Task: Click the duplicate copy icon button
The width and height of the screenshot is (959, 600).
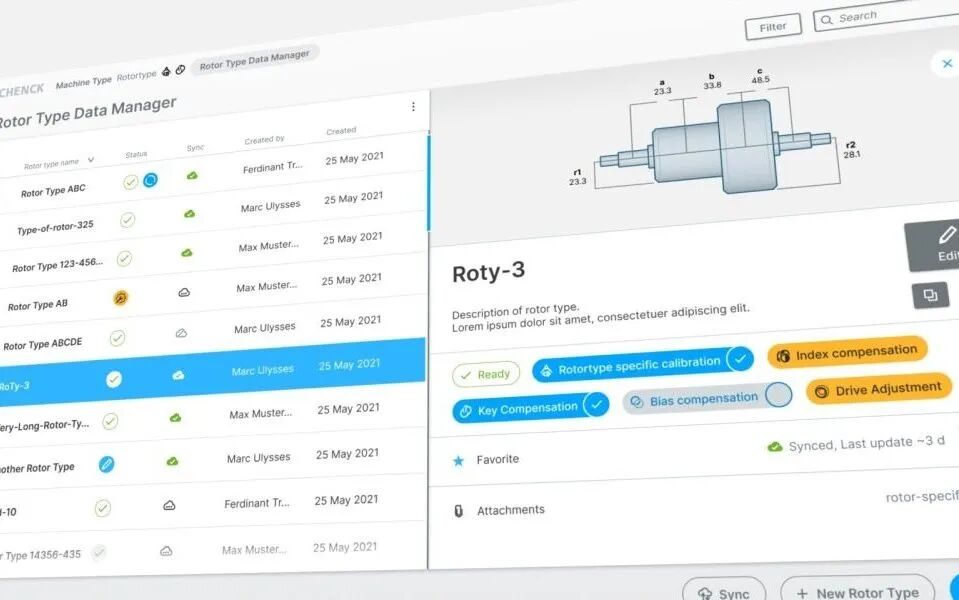Action: (x=930, y=295)
